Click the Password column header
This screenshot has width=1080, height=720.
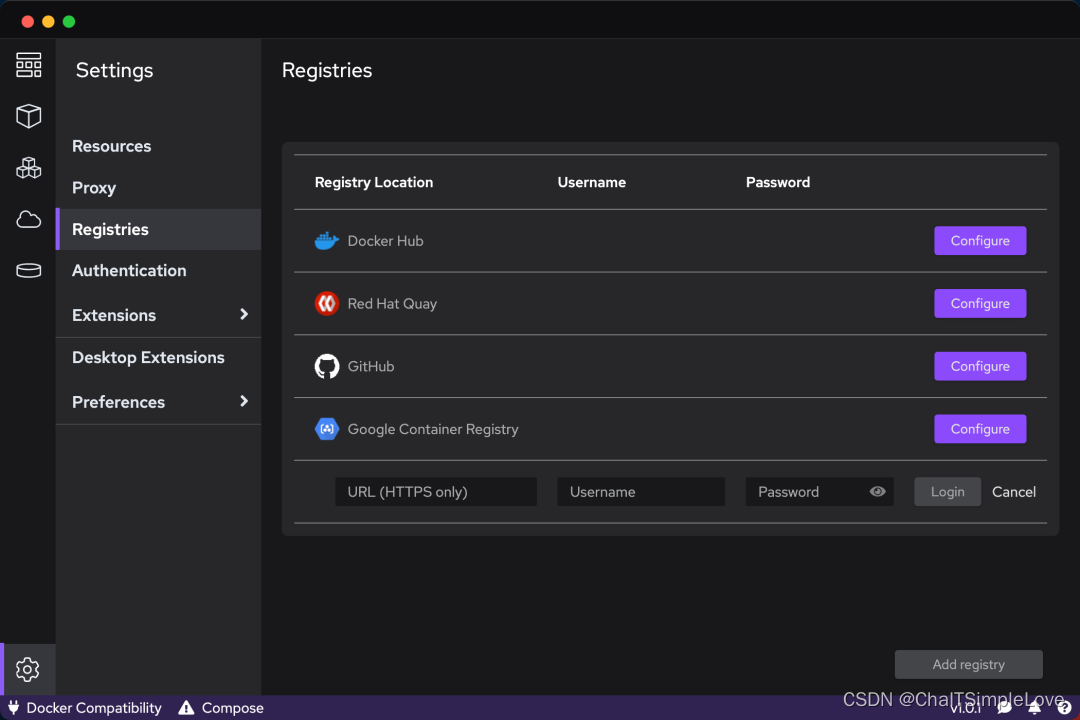[x=778, y=183]
